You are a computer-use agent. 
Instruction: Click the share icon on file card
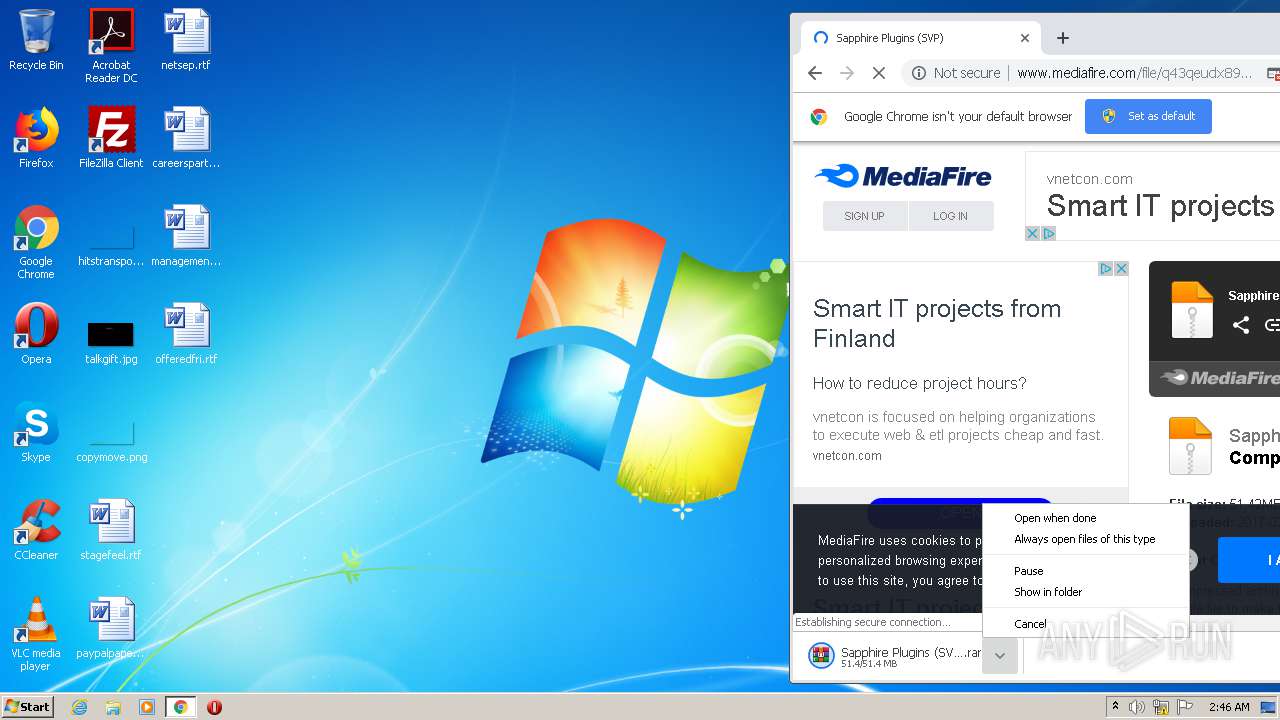click(1241, 325)
